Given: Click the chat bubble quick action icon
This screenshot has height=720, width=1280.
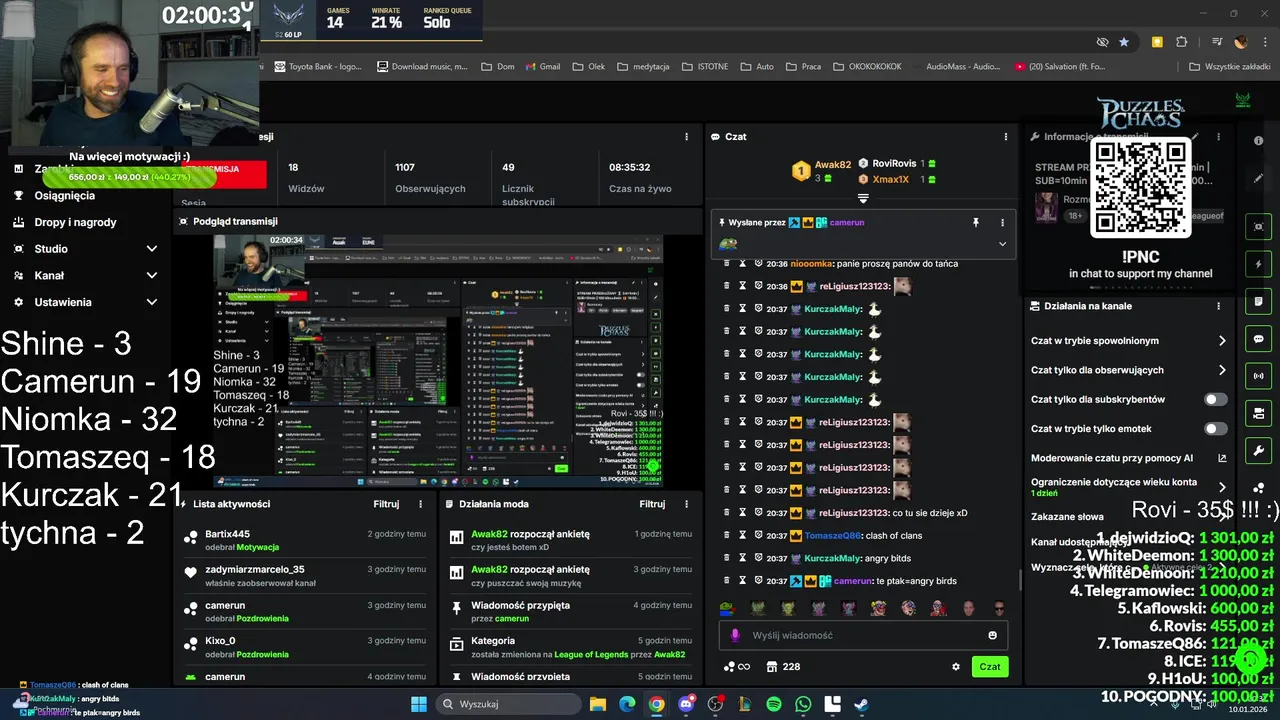Looking at the screenshot, I should click(x=1259, y=339).
